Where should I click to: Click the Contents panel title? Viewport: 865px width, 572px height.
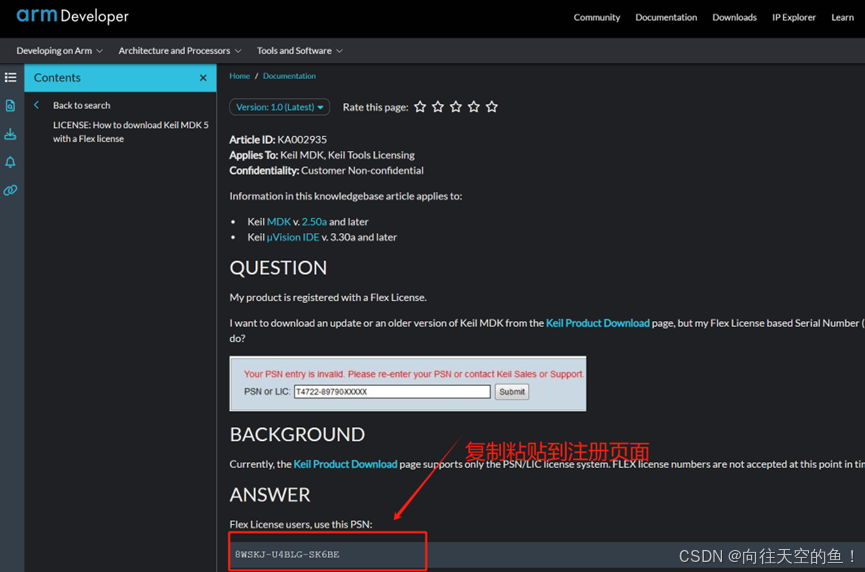[x=57, y=78]
